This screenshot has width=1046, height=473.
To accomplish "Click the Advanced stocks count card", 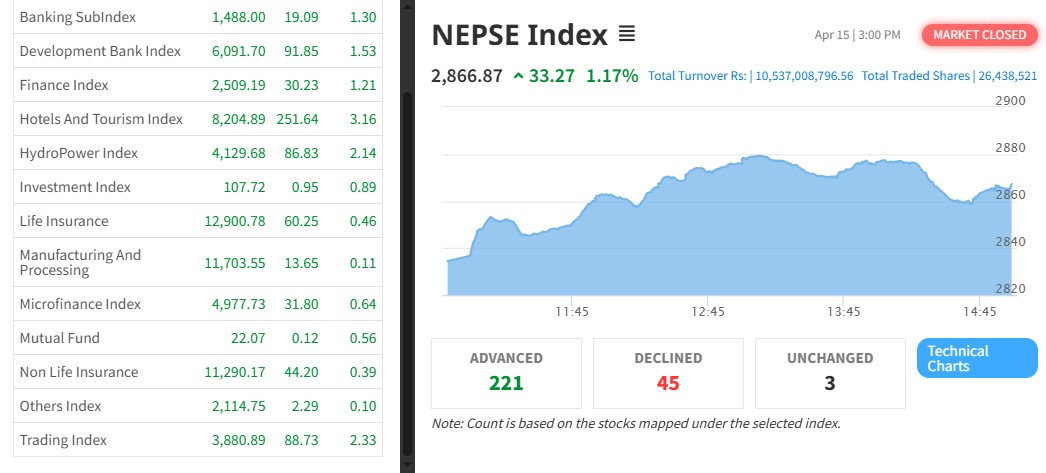I will pos(506,372).
